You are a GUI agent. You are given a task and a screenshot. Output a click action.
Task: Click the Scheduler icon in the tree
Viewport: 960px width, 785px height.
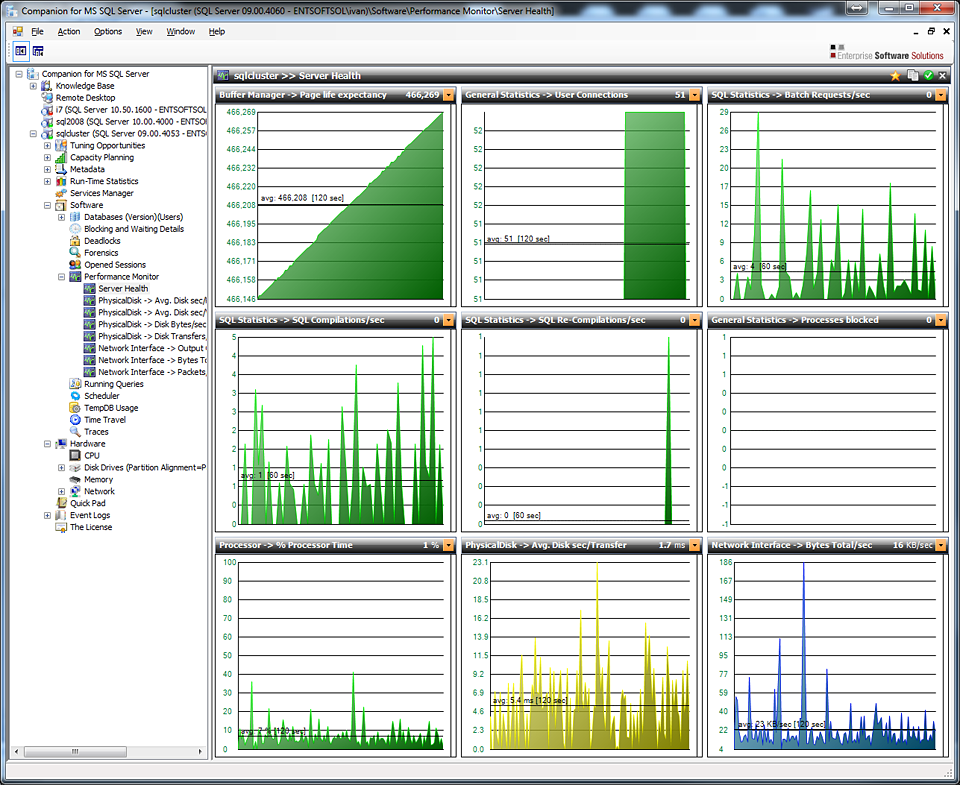coord(75,396)
